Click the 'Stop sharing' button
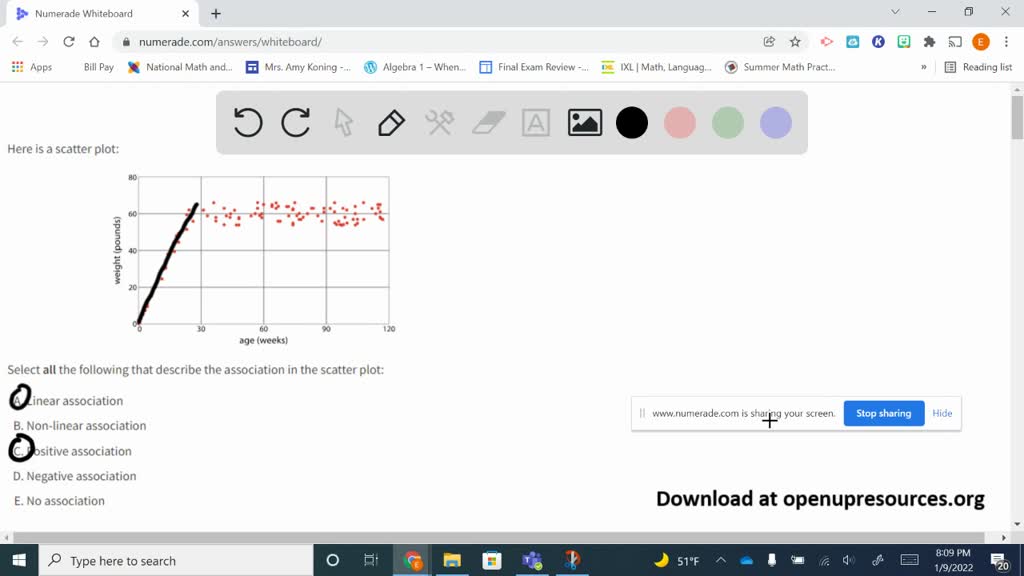Image resolution: width=1024 pixels, height=576 pixels. [883, 413]
